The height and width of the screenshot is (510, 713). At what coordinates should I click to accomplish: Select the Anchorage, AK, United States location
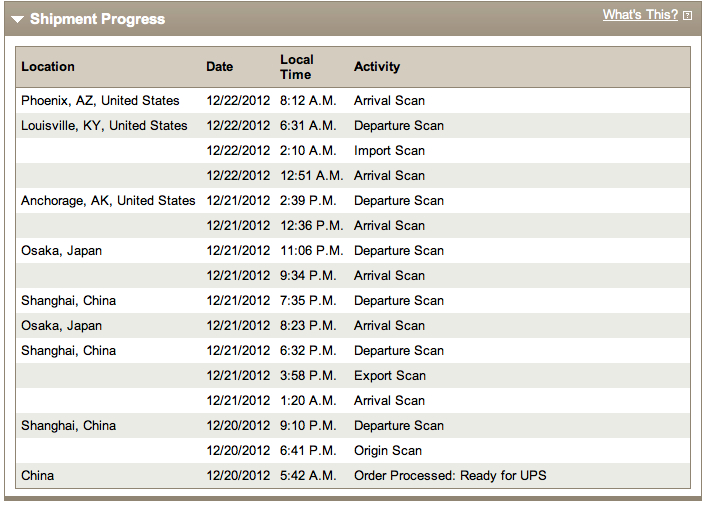108,201
